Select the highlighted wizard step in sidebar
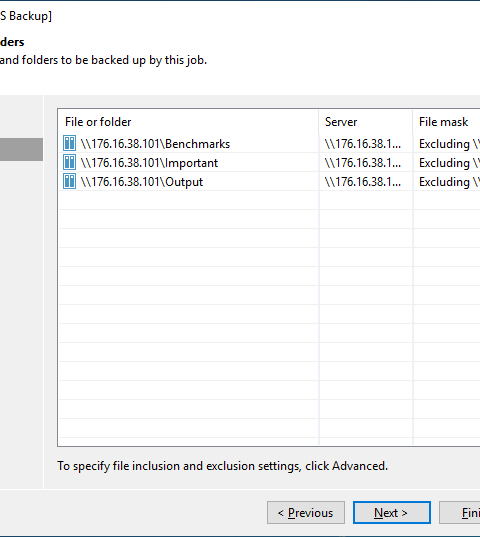 click(21, 149)
